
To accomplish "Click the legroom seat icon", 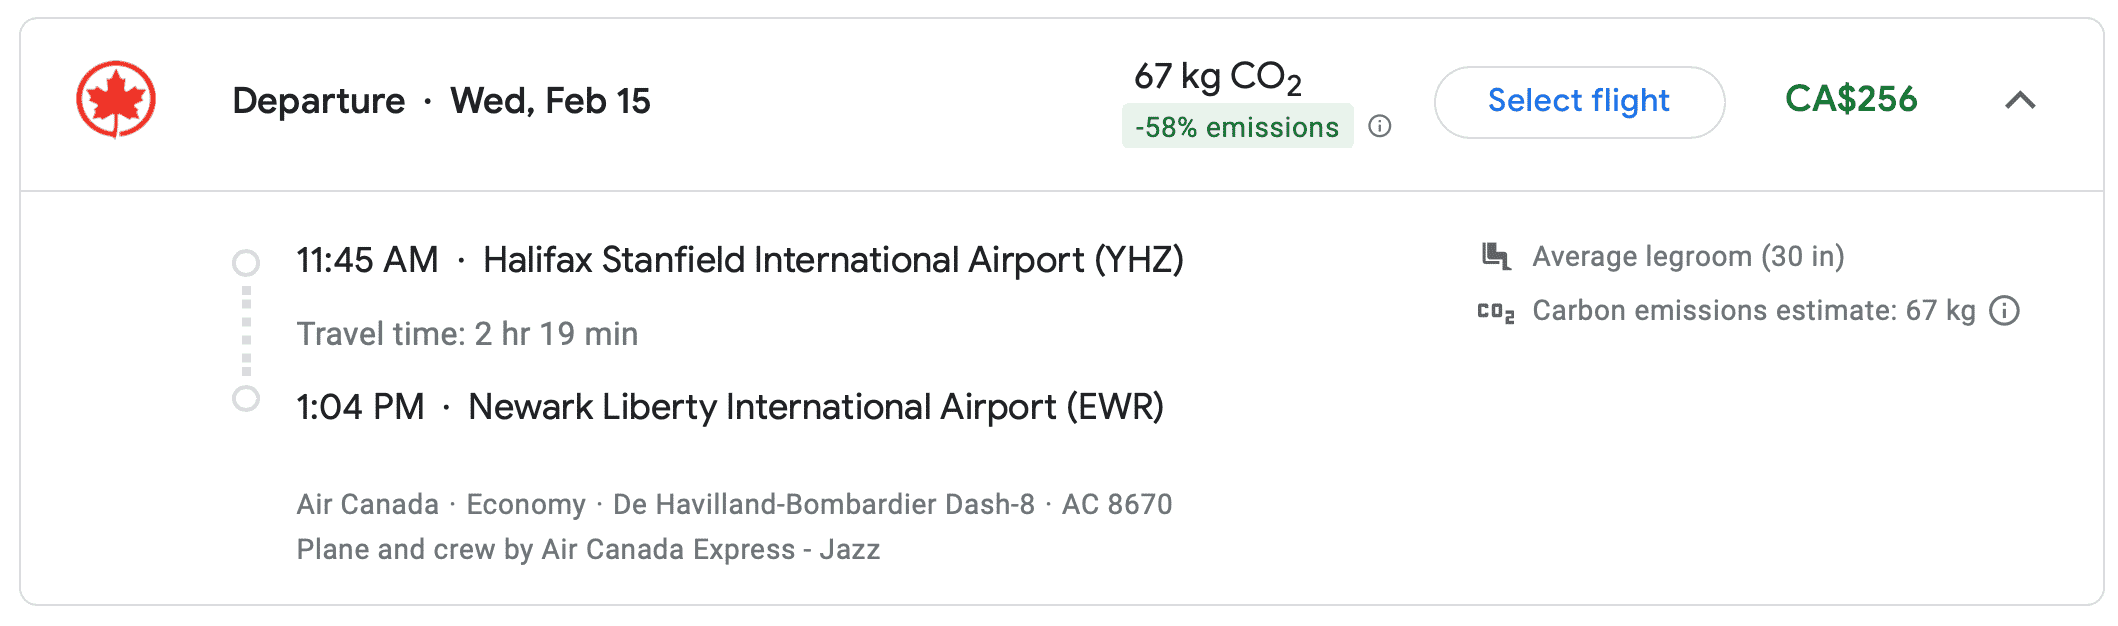I will click(1495, 256).
